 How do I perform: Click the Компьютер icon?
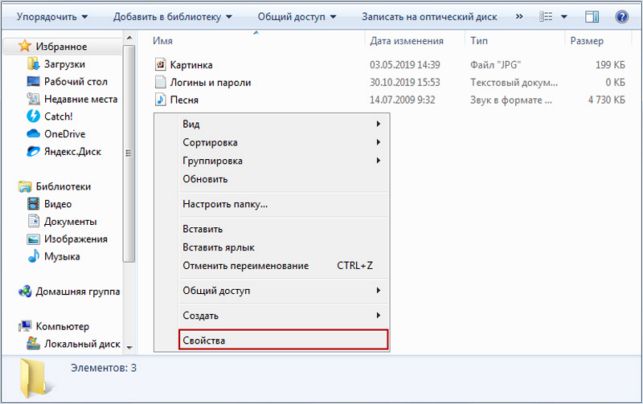tap(25, 326)
